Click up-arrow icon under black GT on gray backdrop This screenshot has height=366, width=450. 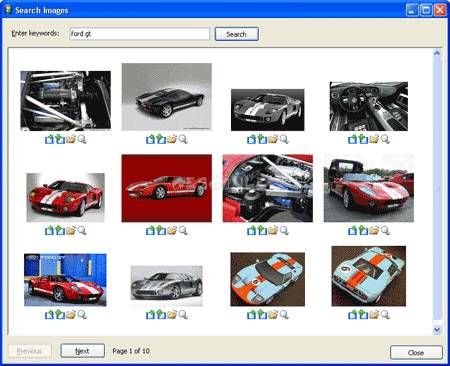(x=151, y=139)
